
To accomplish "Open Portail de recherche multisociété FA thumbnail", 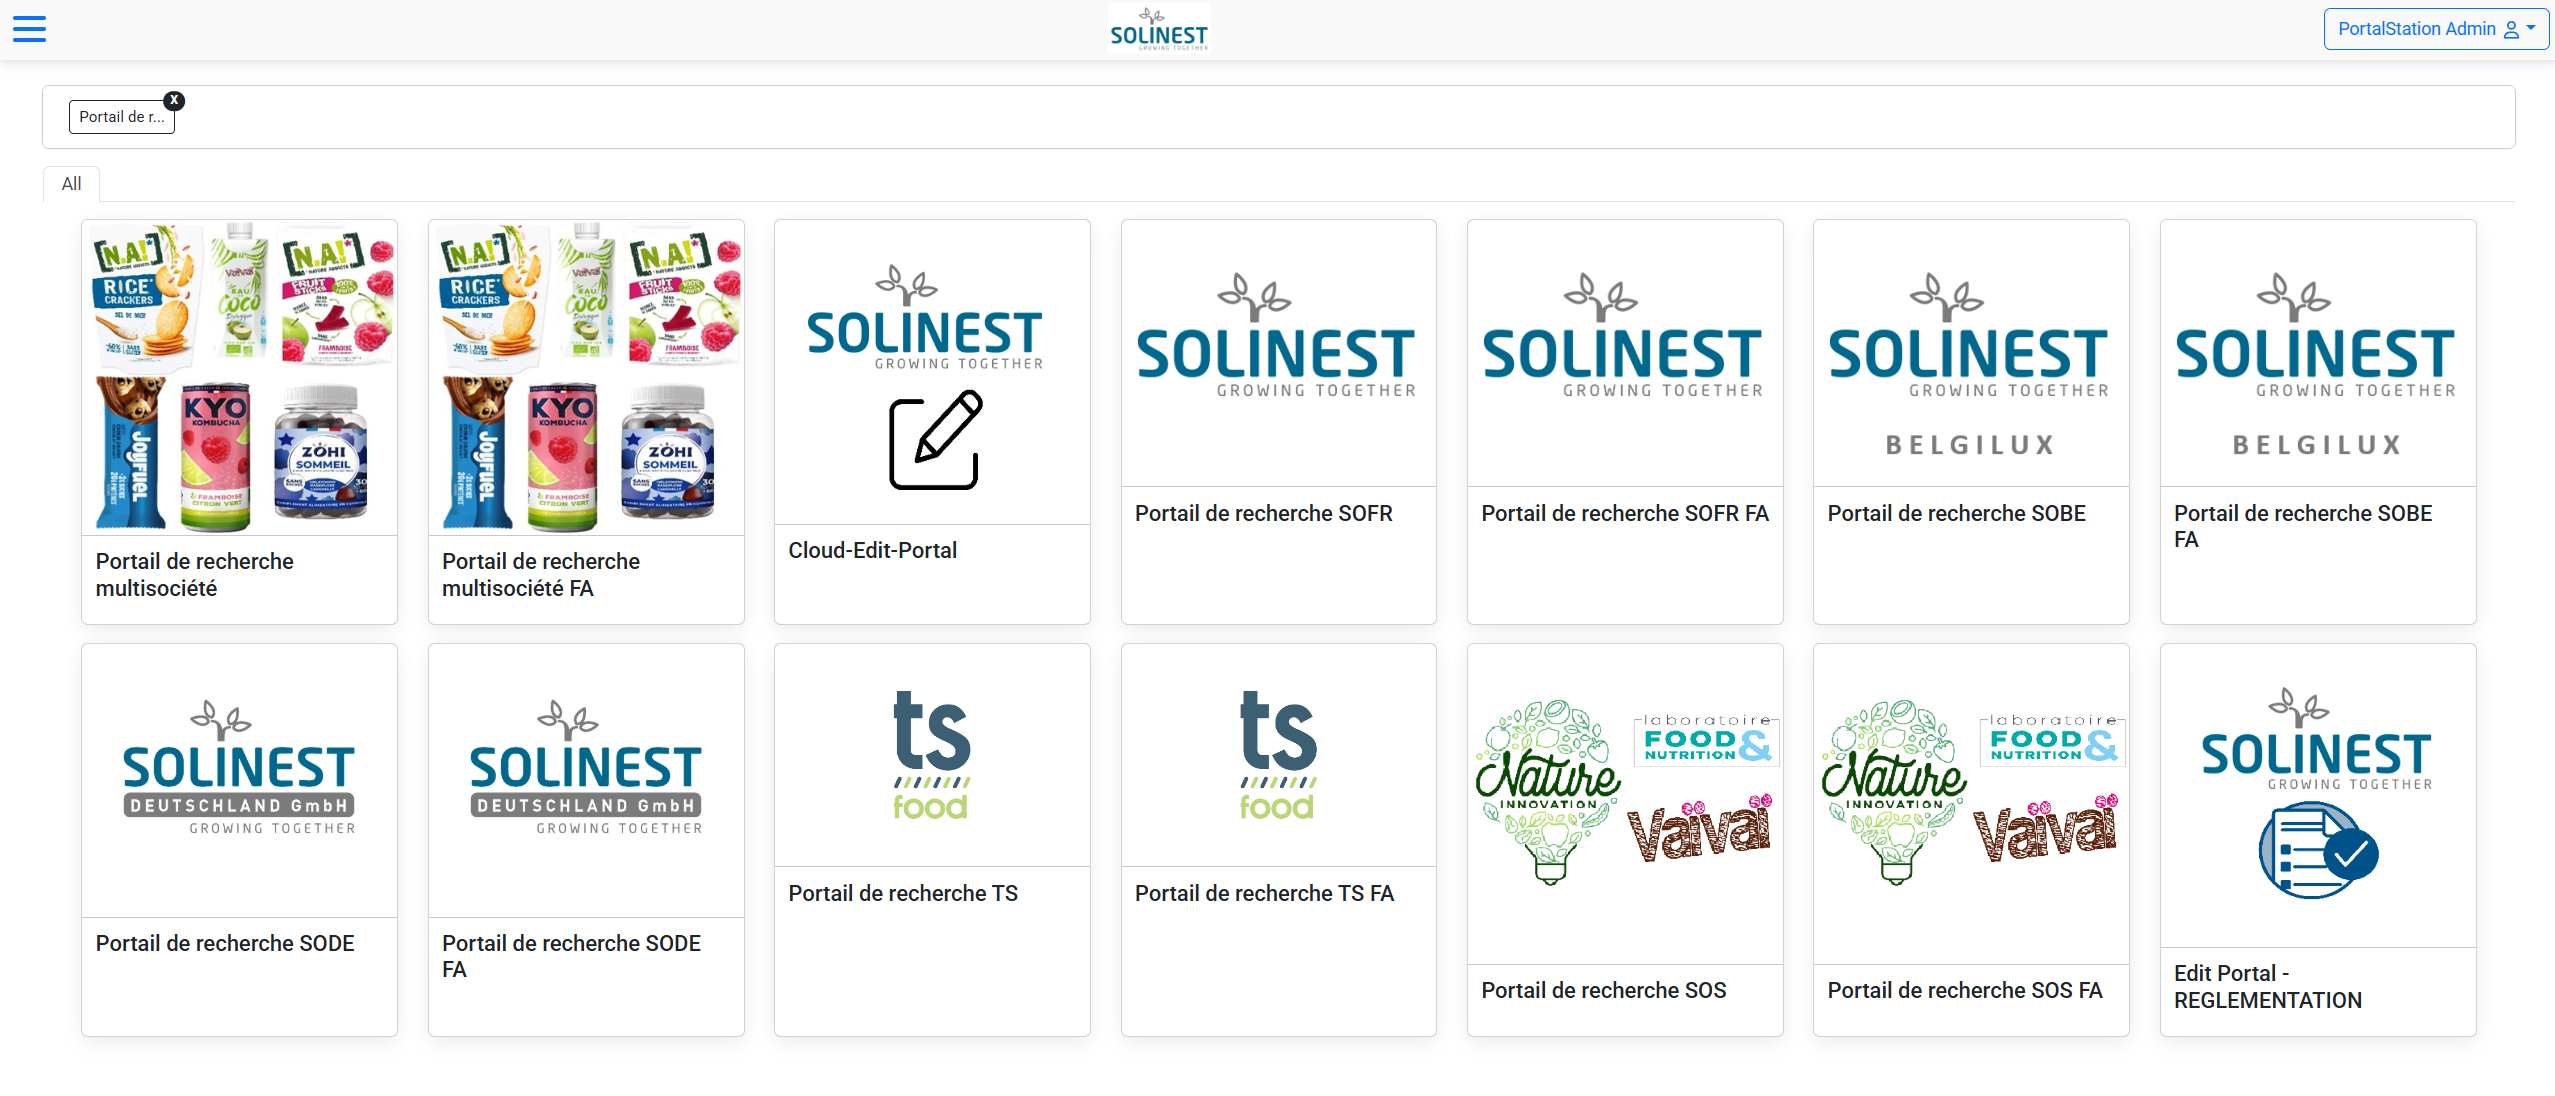I will 586,378.
